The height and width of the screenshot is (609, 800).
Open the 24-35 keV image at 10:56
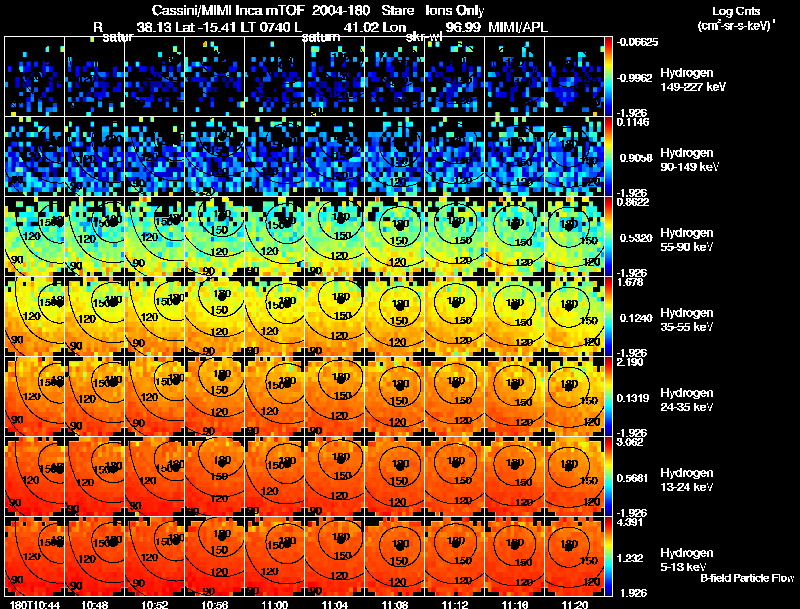click(x=215, y=396)
